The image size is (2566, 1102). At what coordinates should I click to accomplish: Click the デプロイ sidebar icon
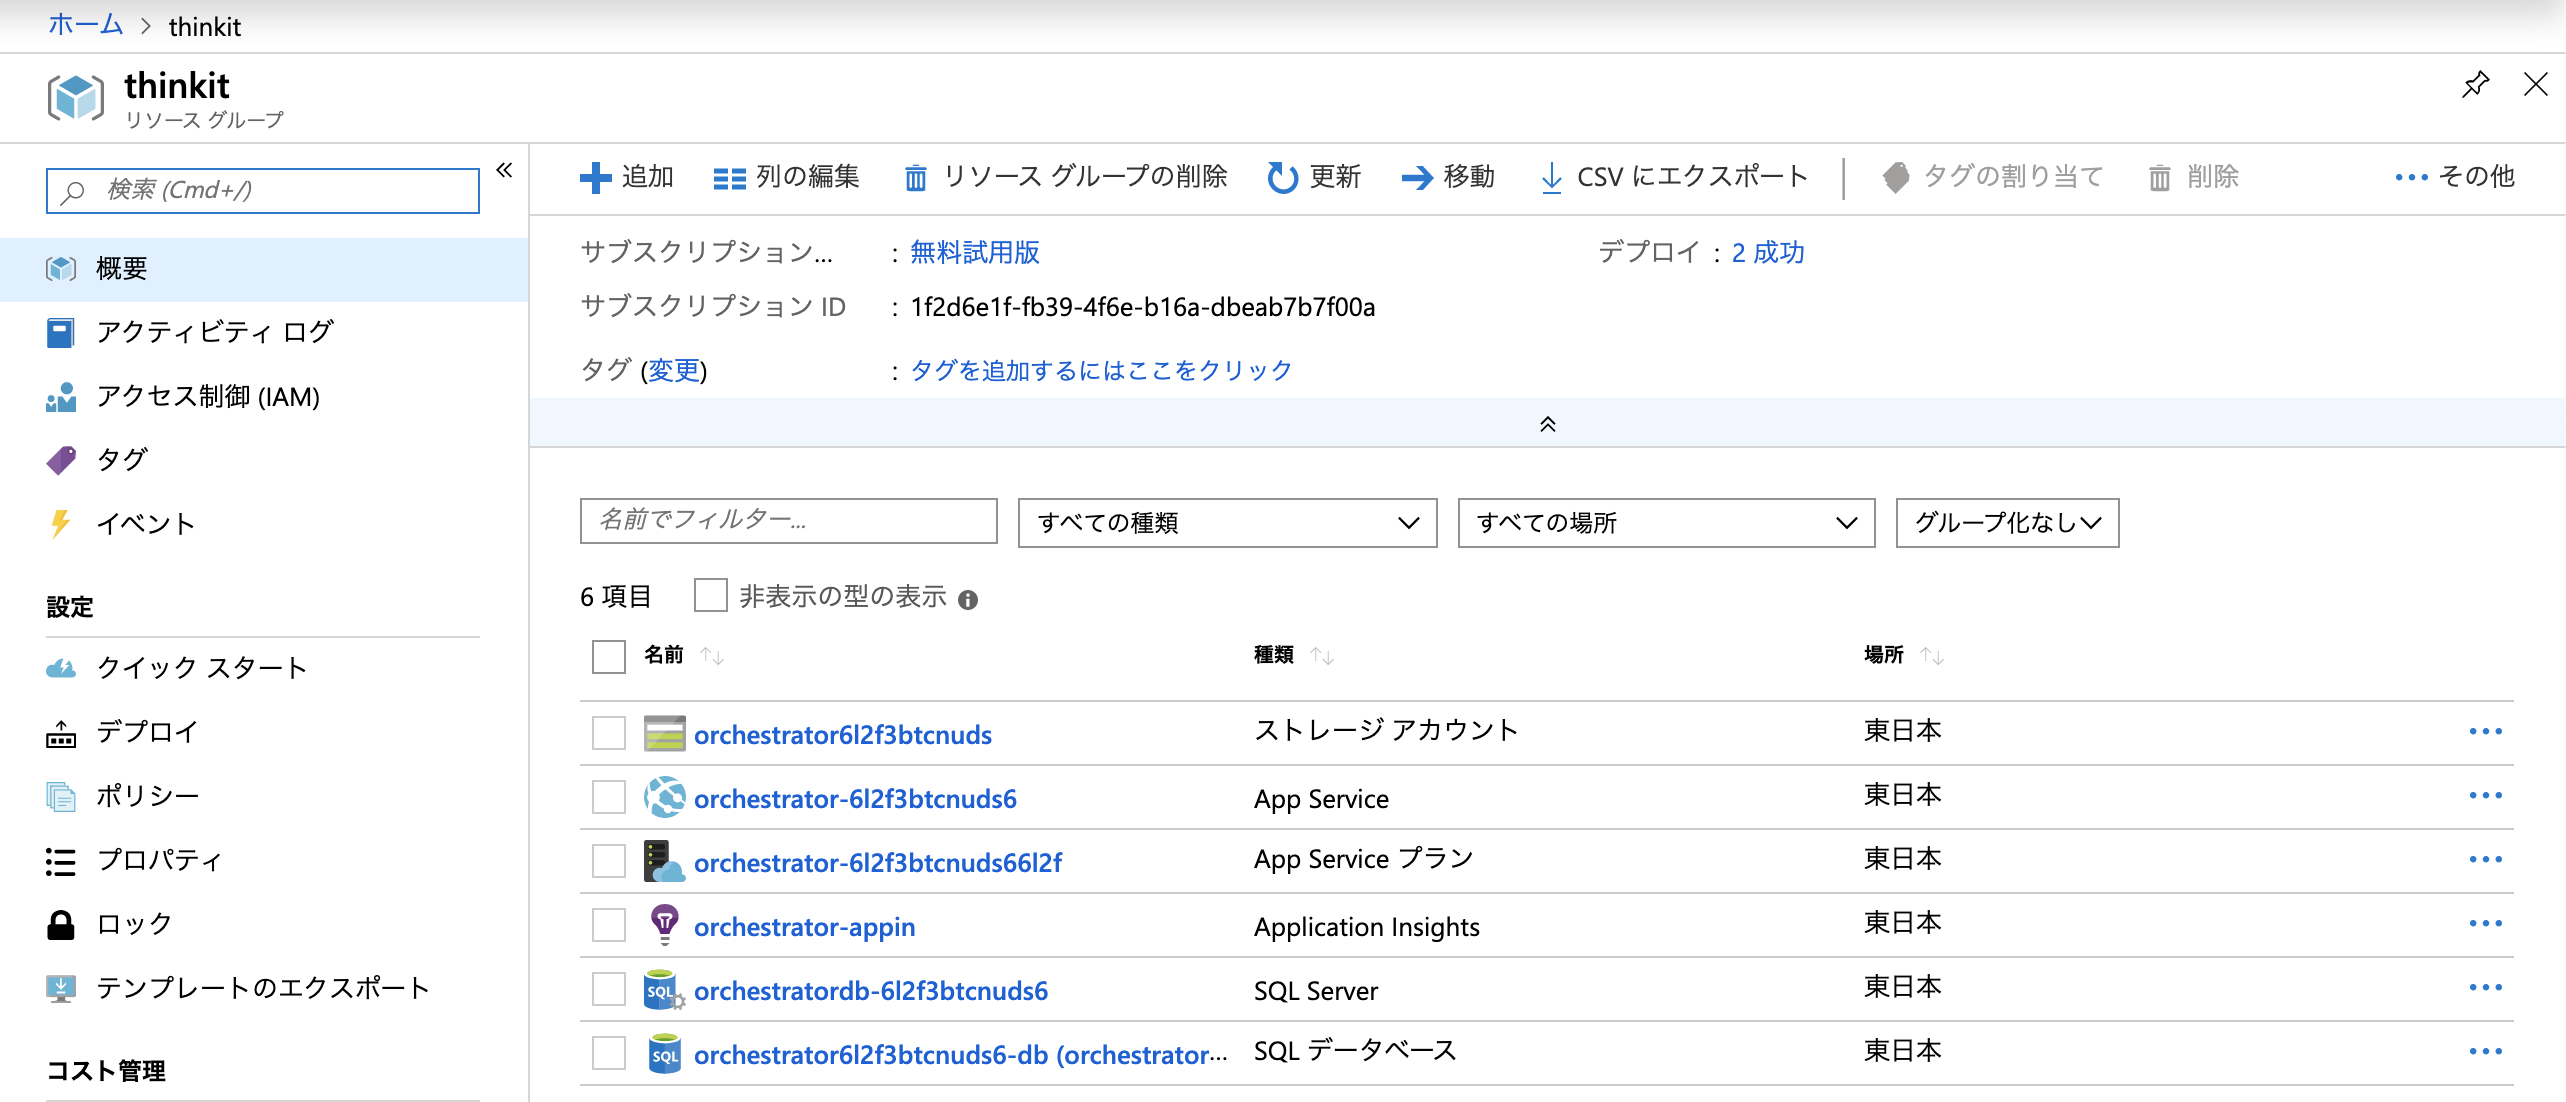(x=60, y=733)
